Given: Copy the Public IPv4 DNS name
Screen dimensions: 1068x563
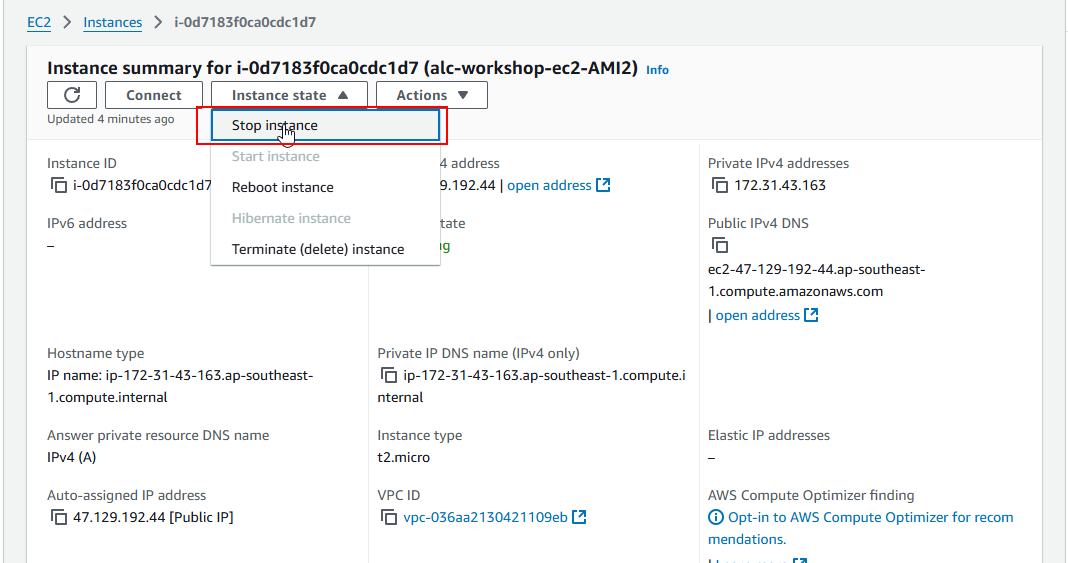Looking at the screenshot, I should coord(720,246).
